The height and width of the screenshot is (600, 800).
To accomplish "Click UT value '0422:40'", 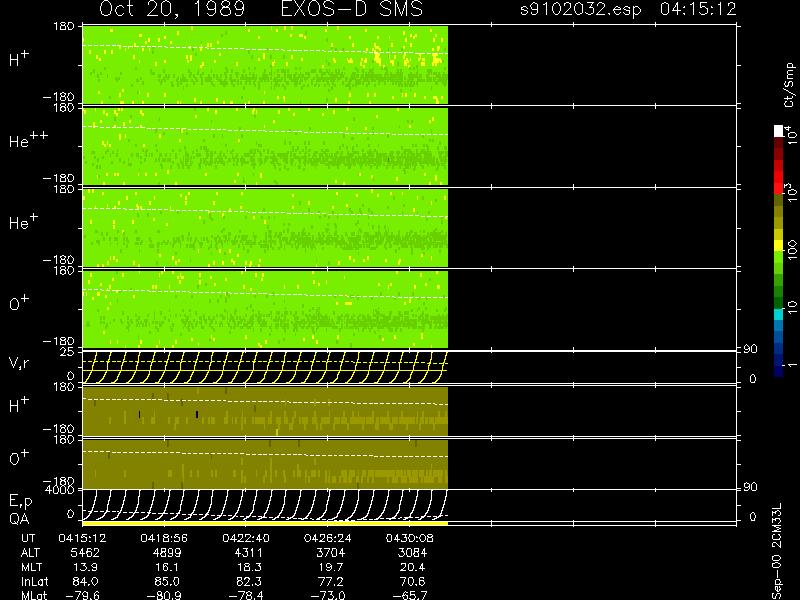I will click(246, 538).
